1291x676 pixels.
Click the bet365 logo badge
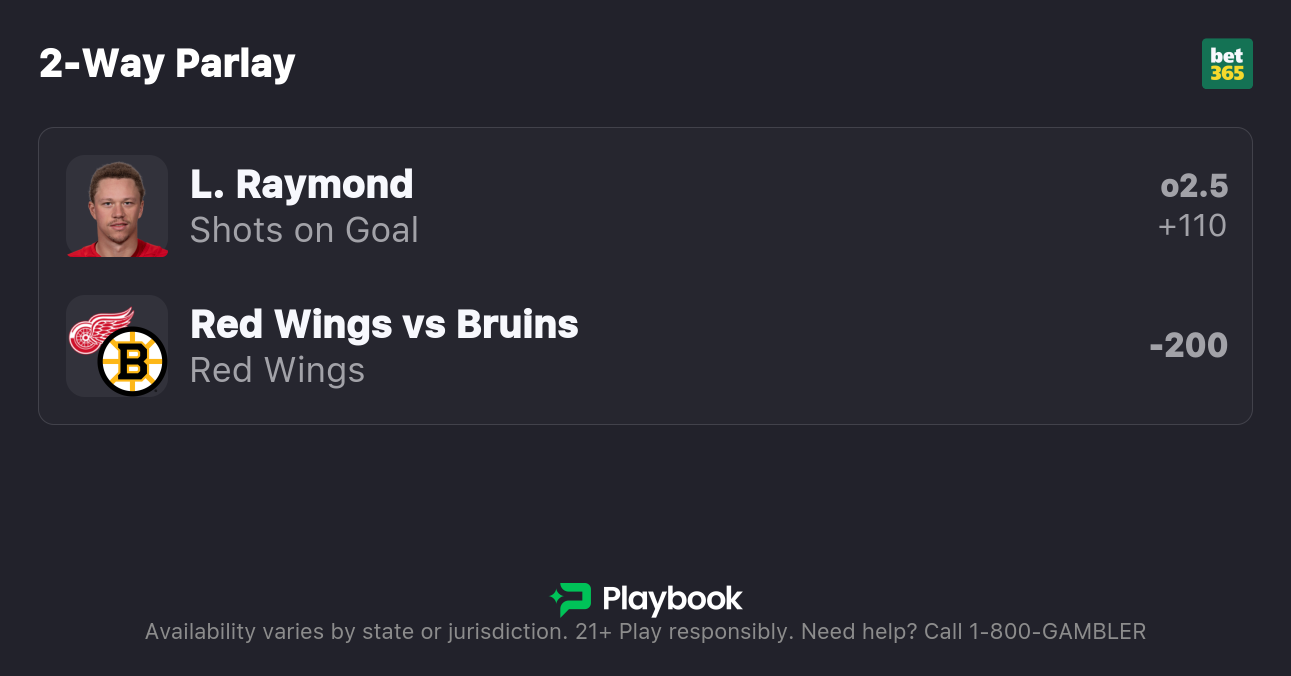1227,64
